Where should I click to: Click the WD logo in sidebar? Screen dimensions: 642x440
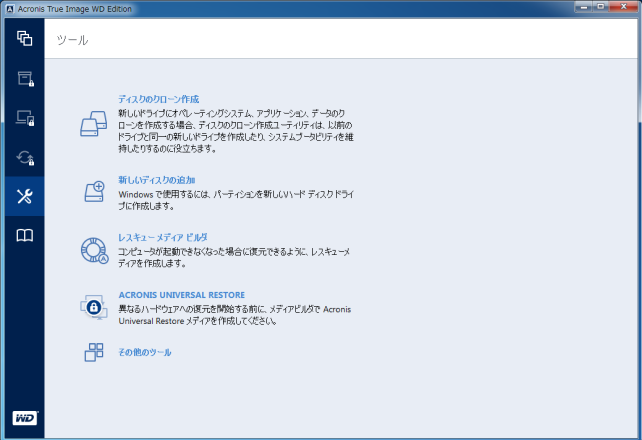[25, 418]
